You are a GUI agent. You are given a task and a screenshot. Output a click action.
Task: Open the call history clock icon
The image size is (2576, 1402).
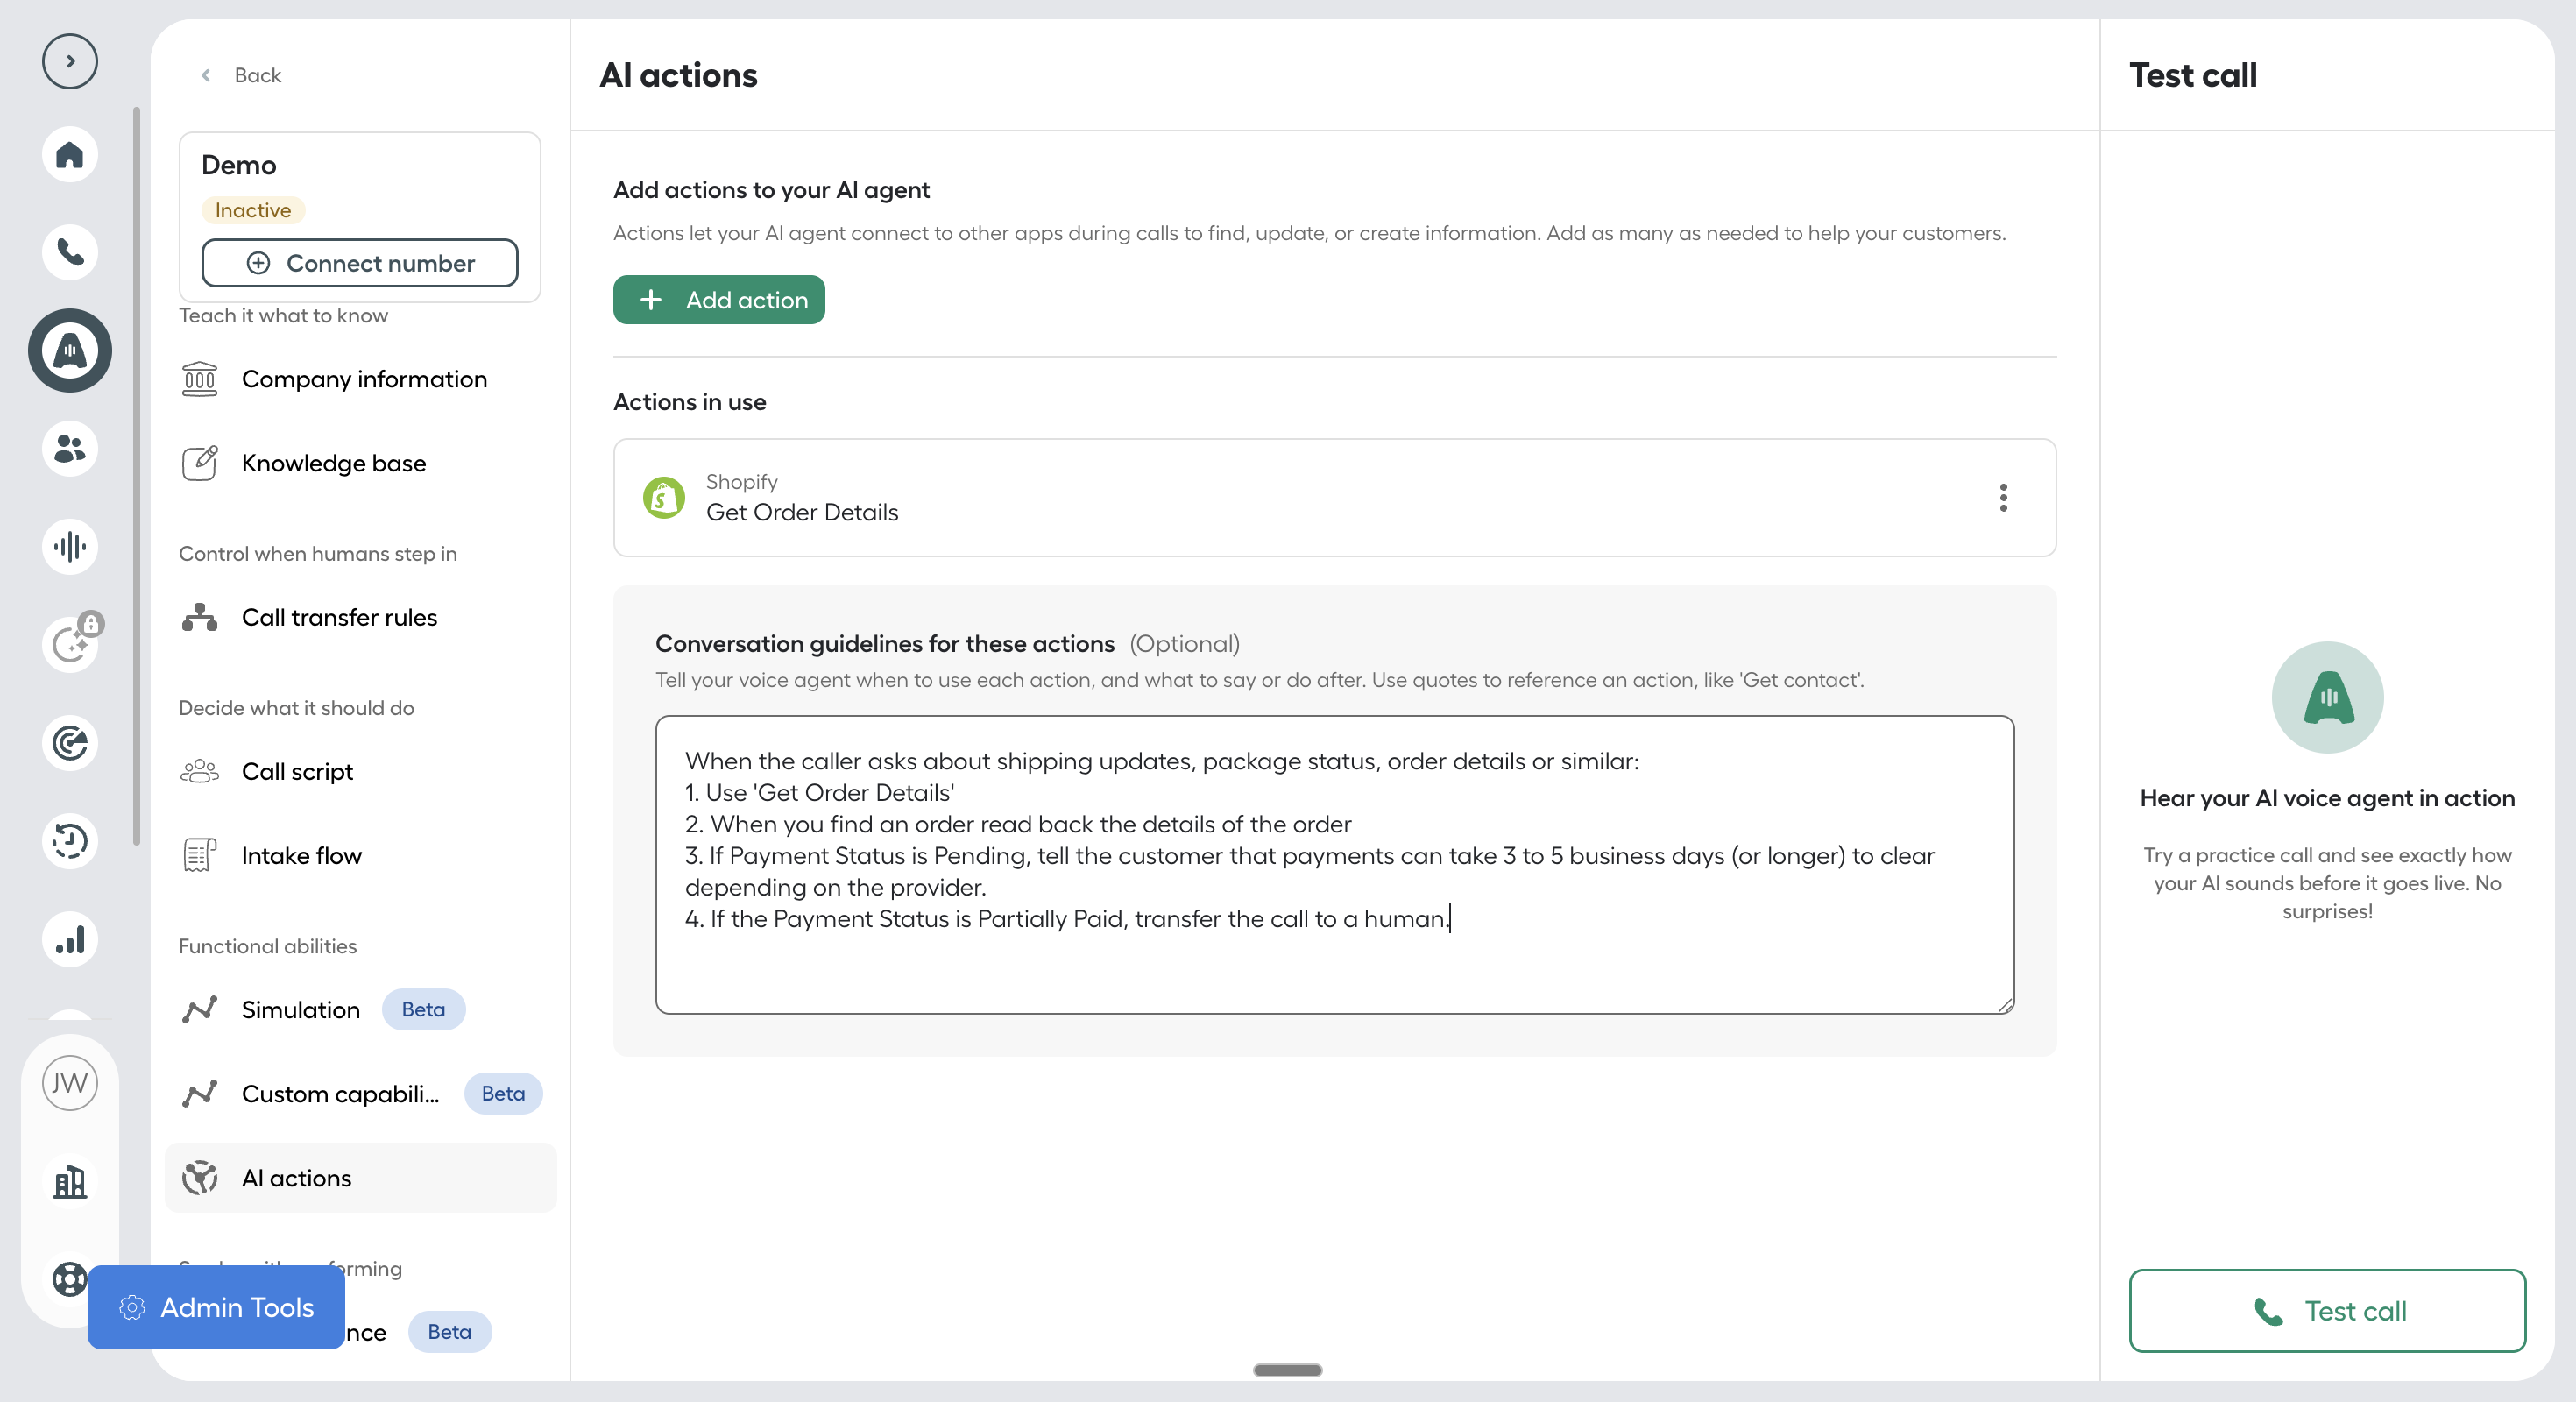pos(70,841)
